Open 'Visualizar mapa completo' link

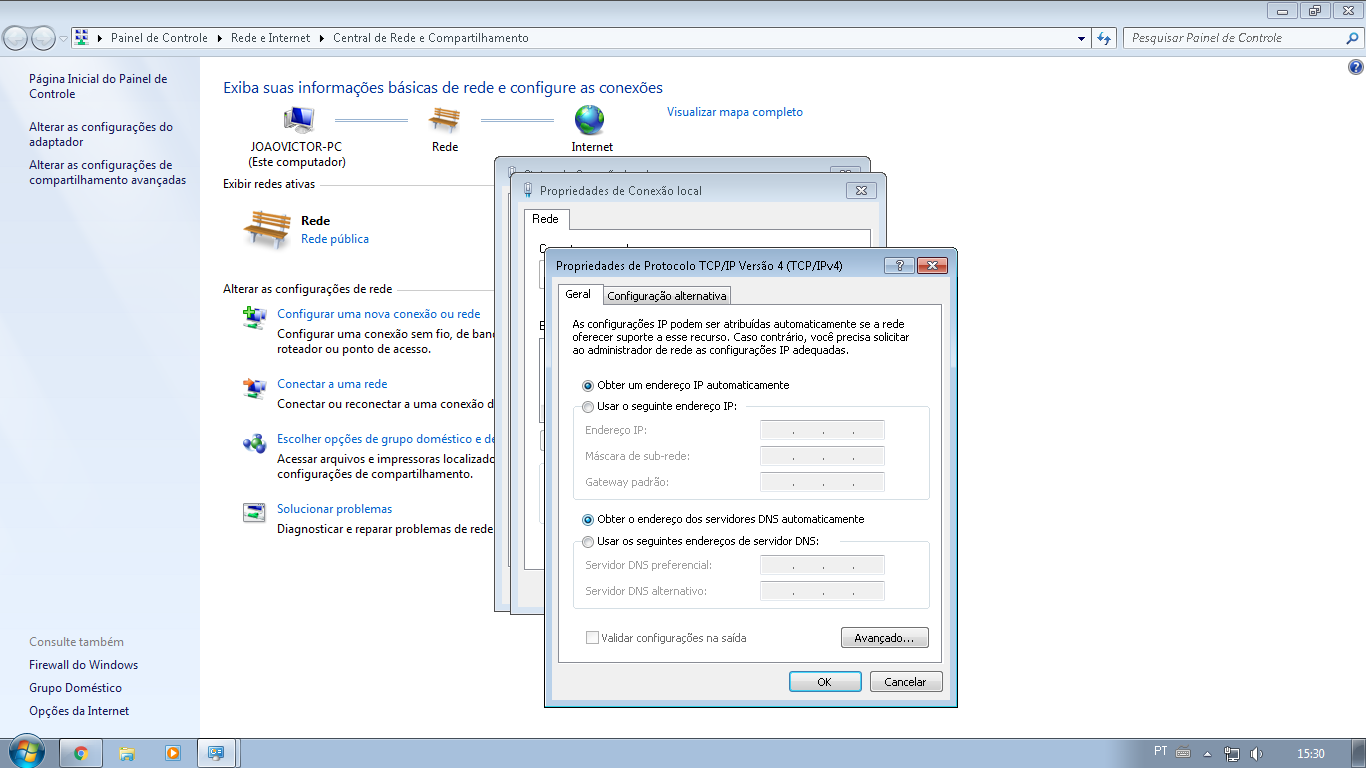tap(735, 112)
